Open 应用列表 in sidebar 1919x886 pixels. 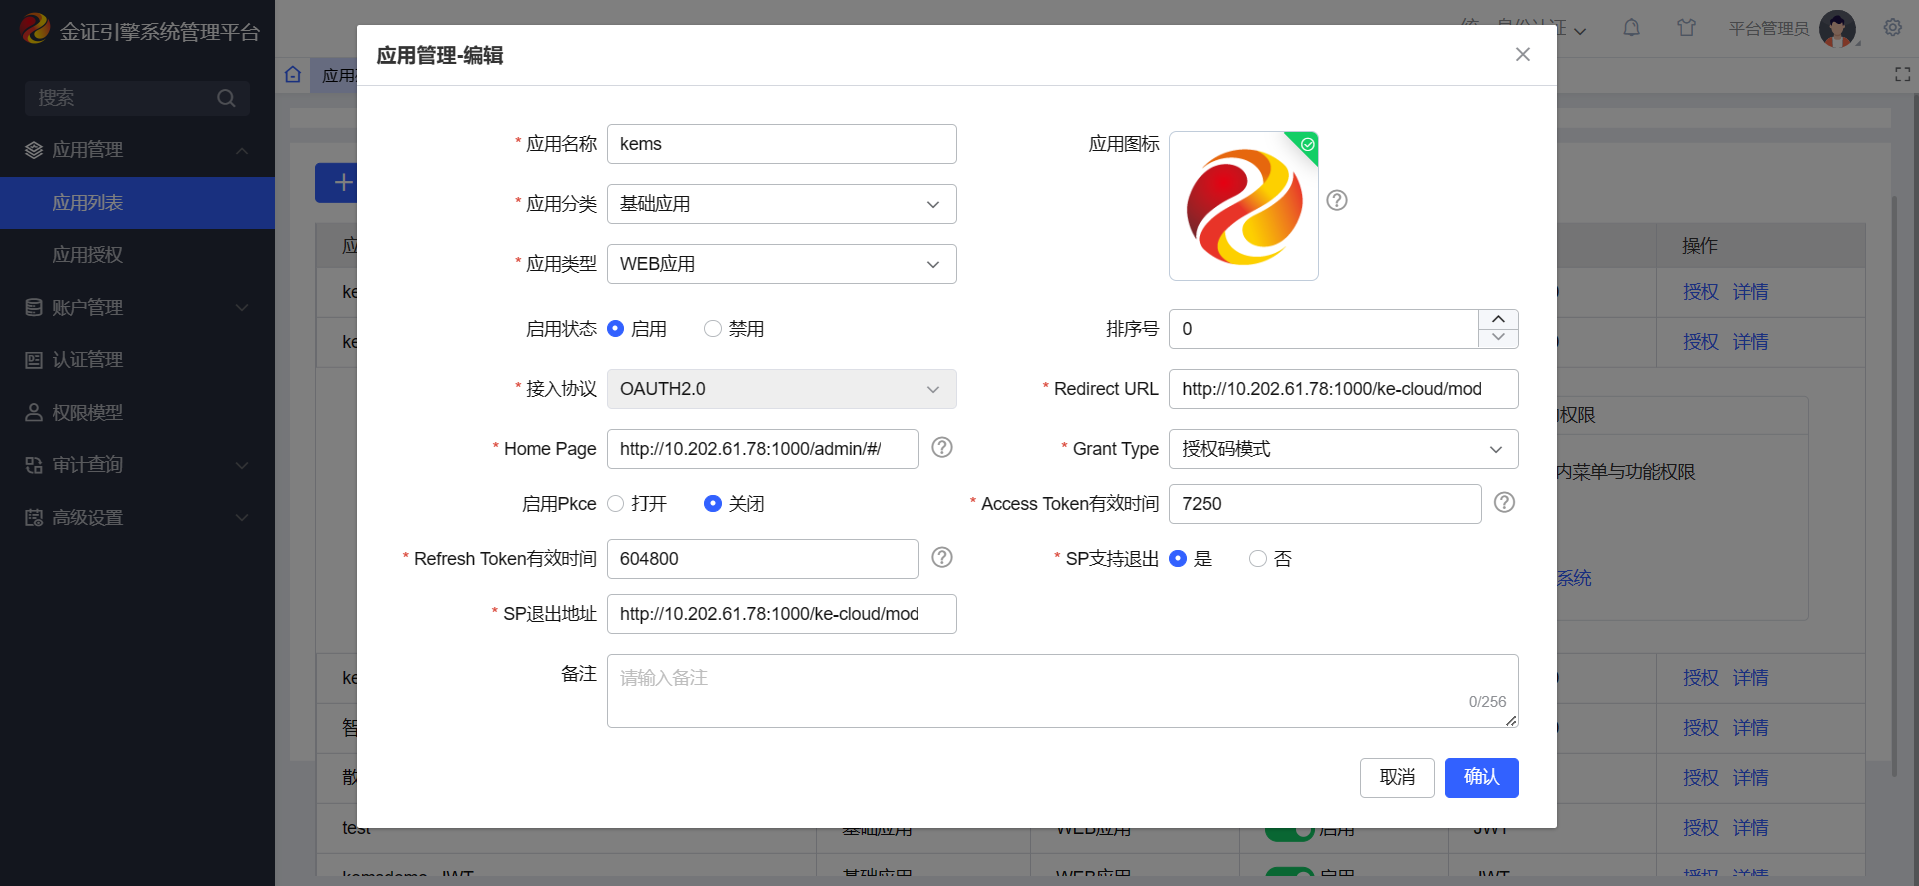click(x=137, y=203)
